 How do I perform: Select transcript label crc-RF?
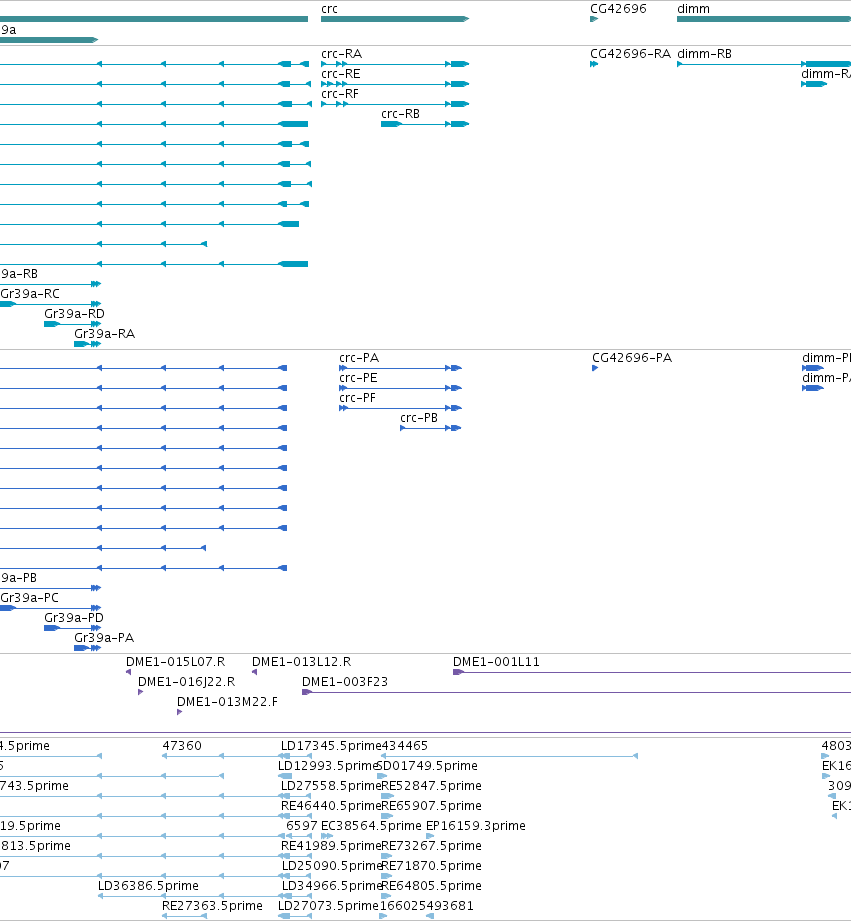pos(340,94)
